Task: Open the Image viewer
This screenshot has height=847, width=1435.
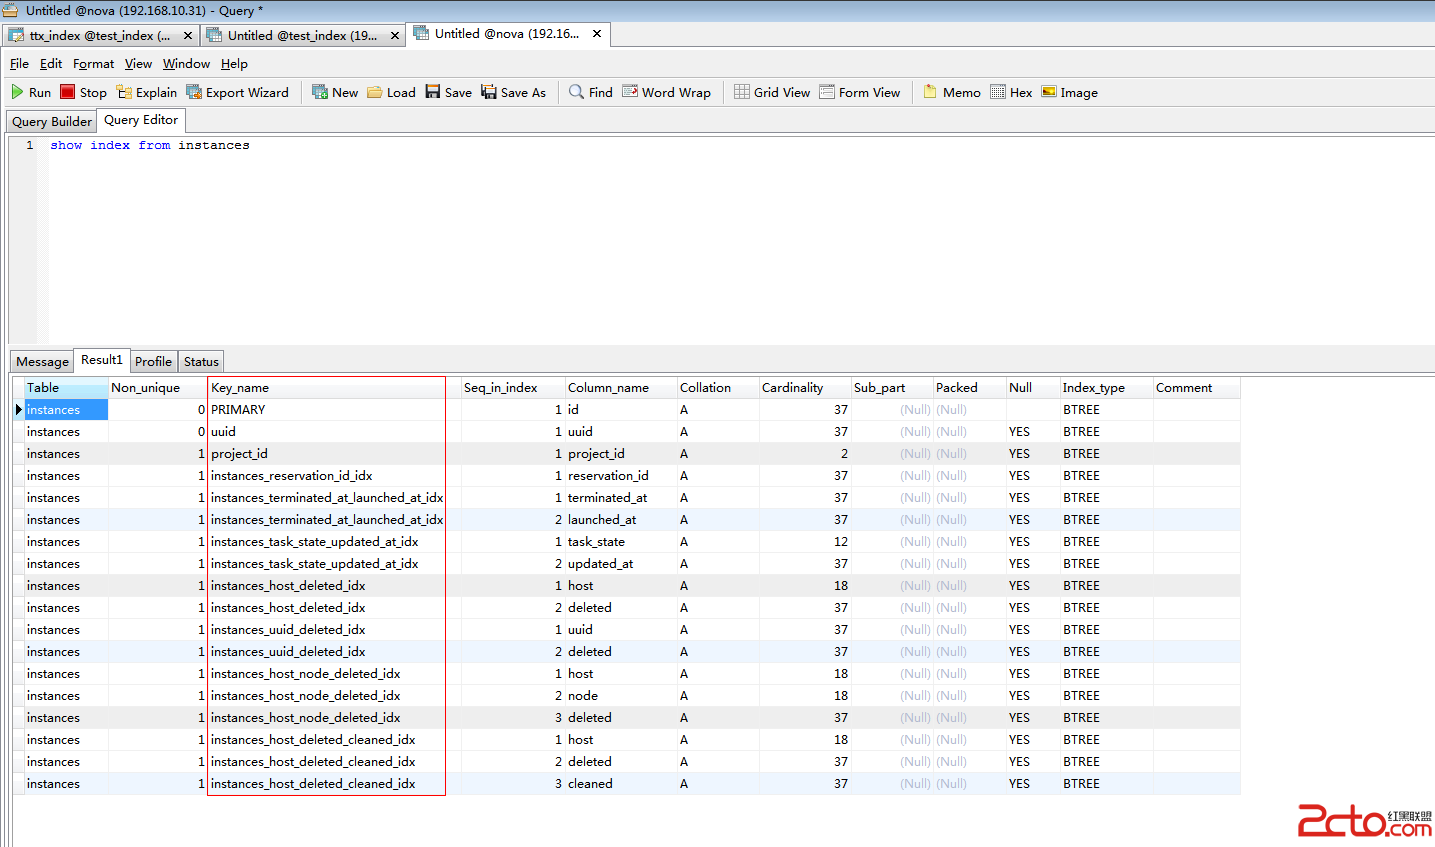Action: click(1069, 92)
